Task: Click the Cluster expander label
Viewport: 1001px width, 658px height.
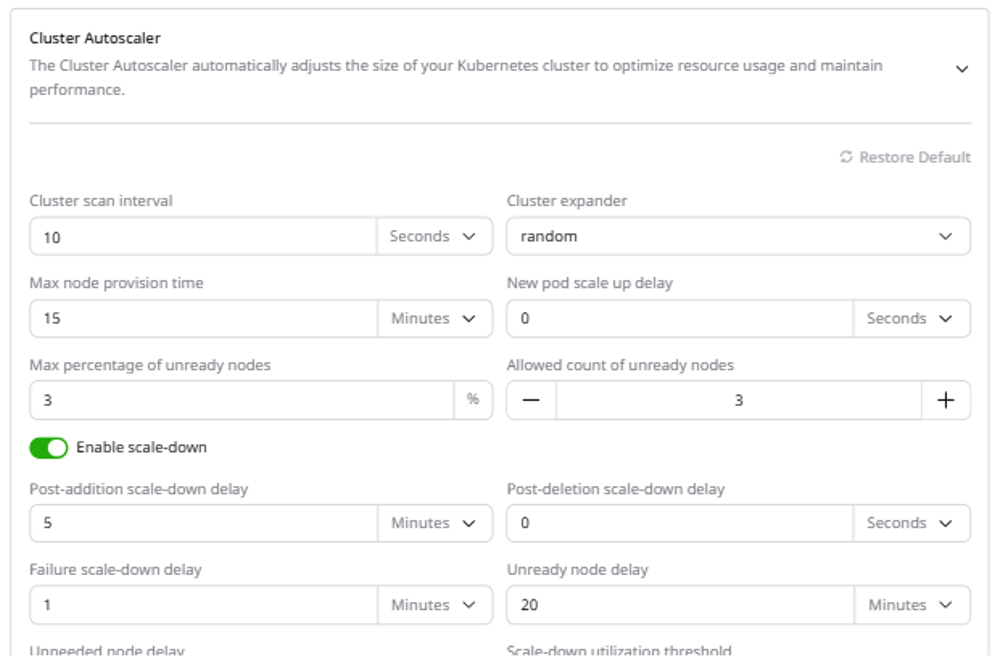Action: (567, 201)
